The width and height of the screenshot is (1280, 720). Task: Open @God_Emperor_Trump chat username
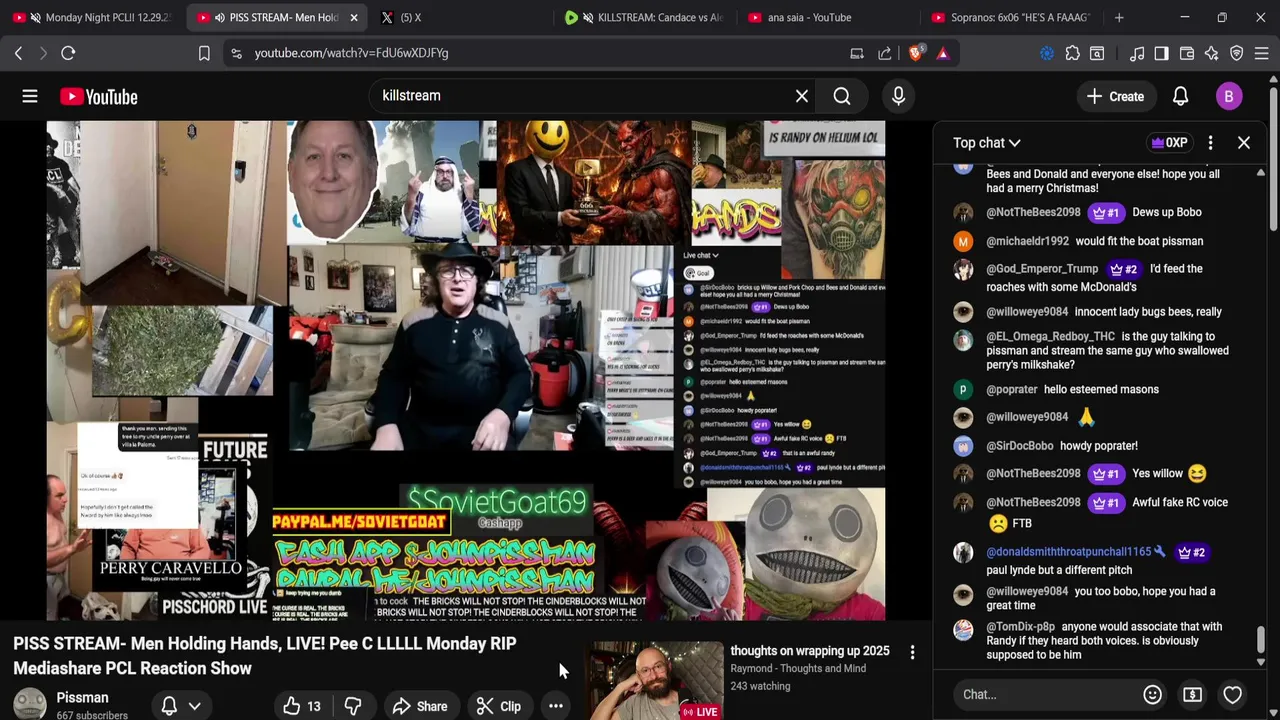click(1042, 269)
